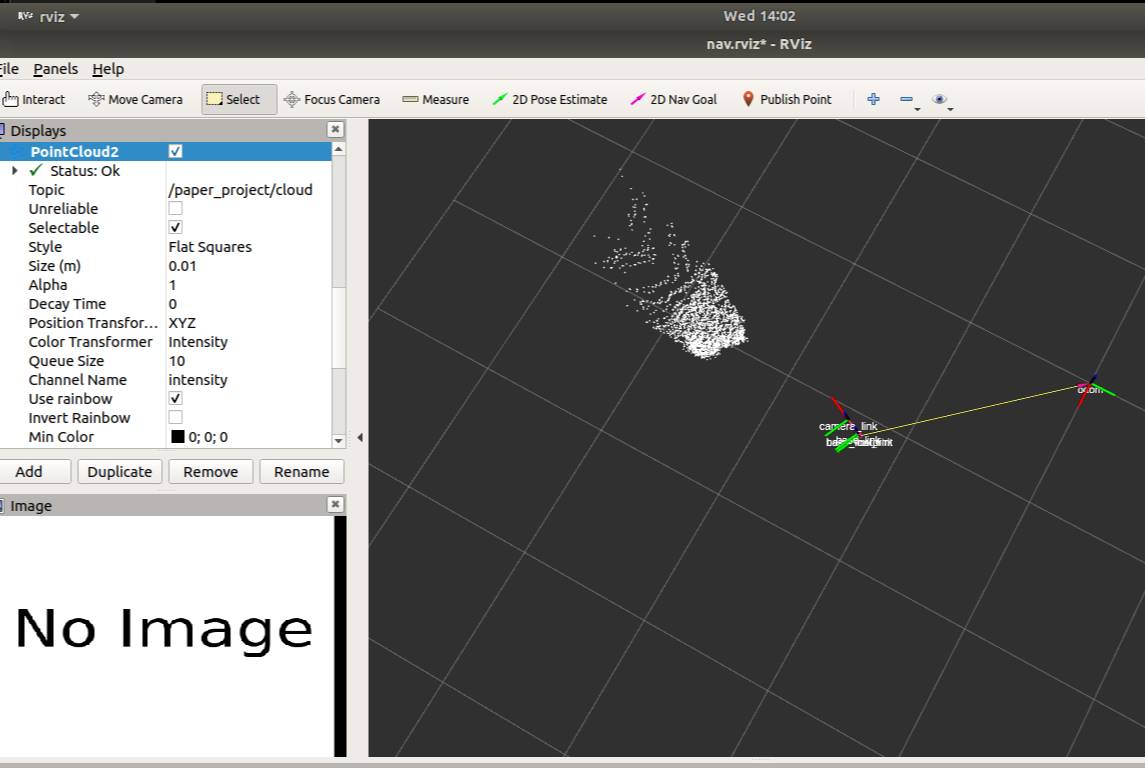
Task: Open the File menu
Action: click(9, 69)
